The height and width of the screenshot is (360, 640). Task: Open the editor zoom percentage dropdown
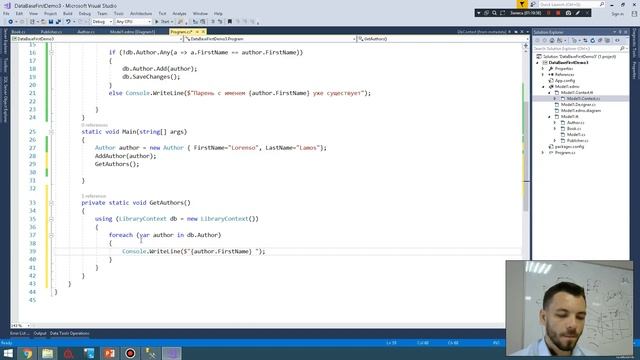point(20,326)
